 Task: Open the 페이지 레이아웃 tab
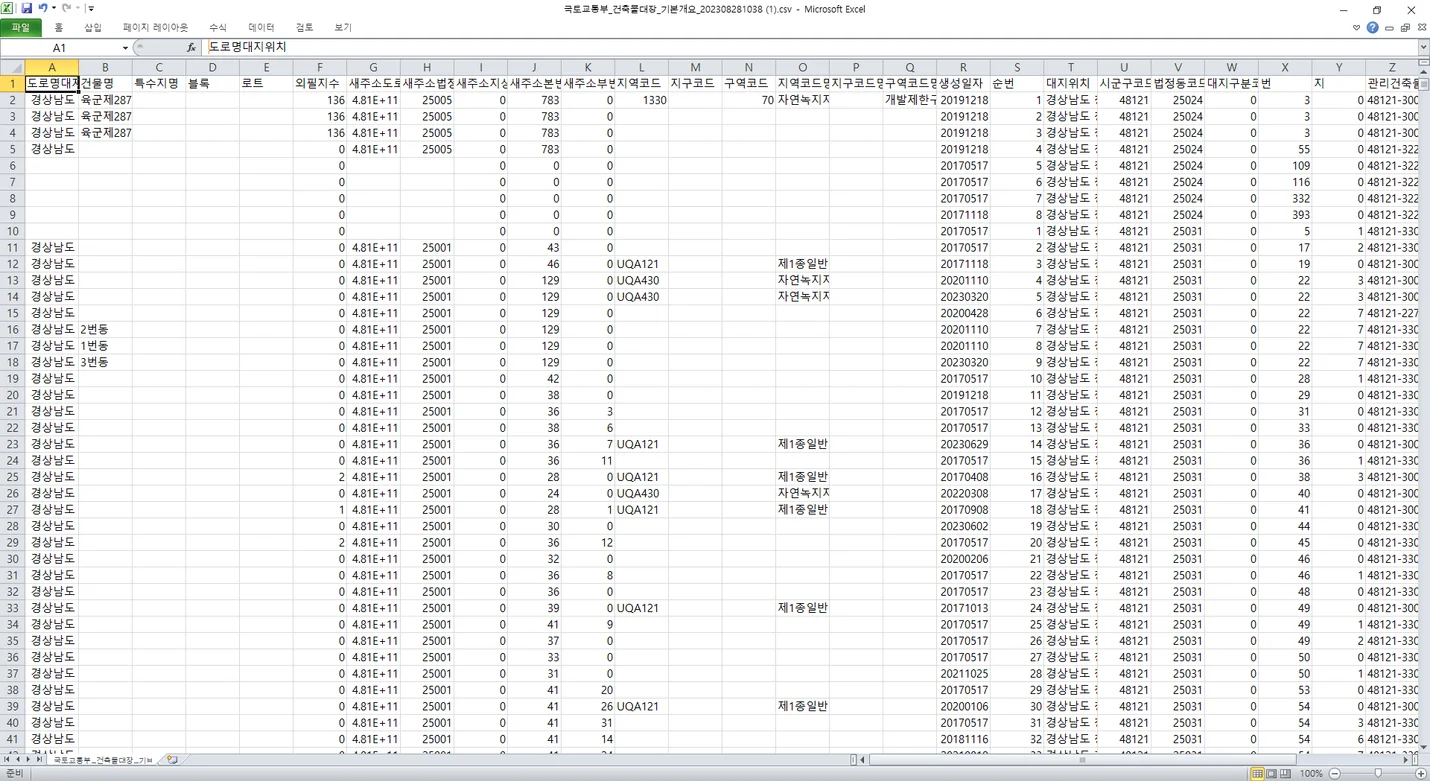click(x=155, y=27)
